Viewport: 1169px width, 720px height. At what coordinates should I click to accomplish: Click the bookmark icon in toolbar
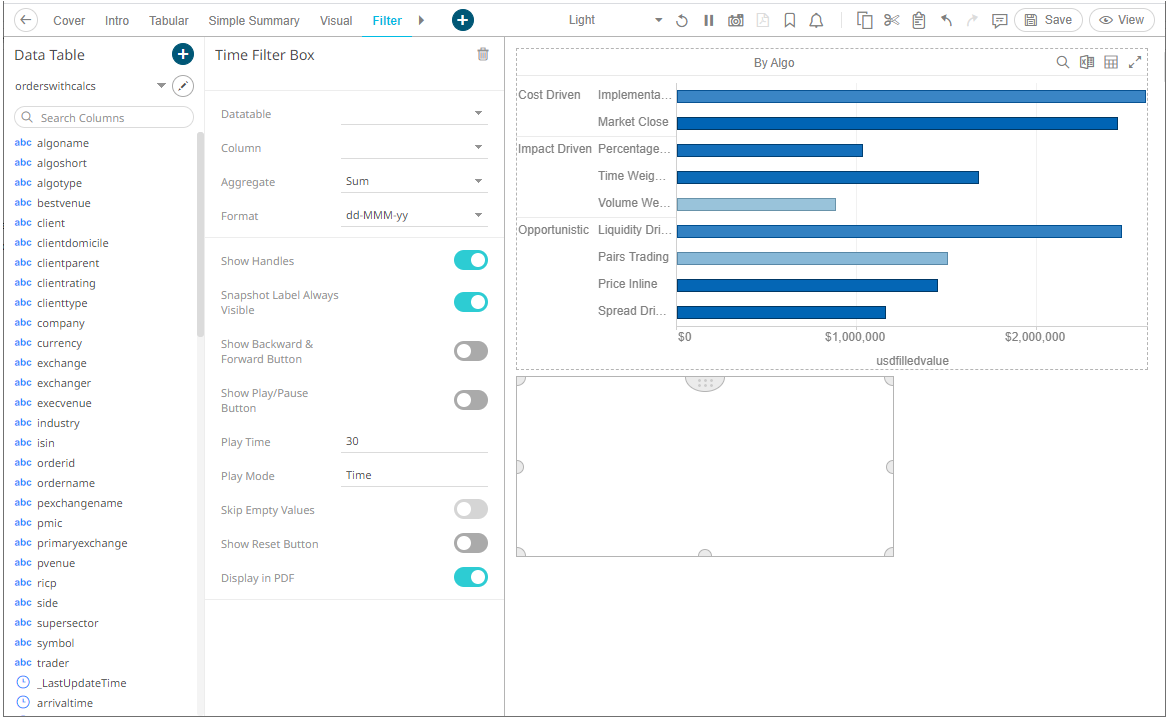coord(790,20)
